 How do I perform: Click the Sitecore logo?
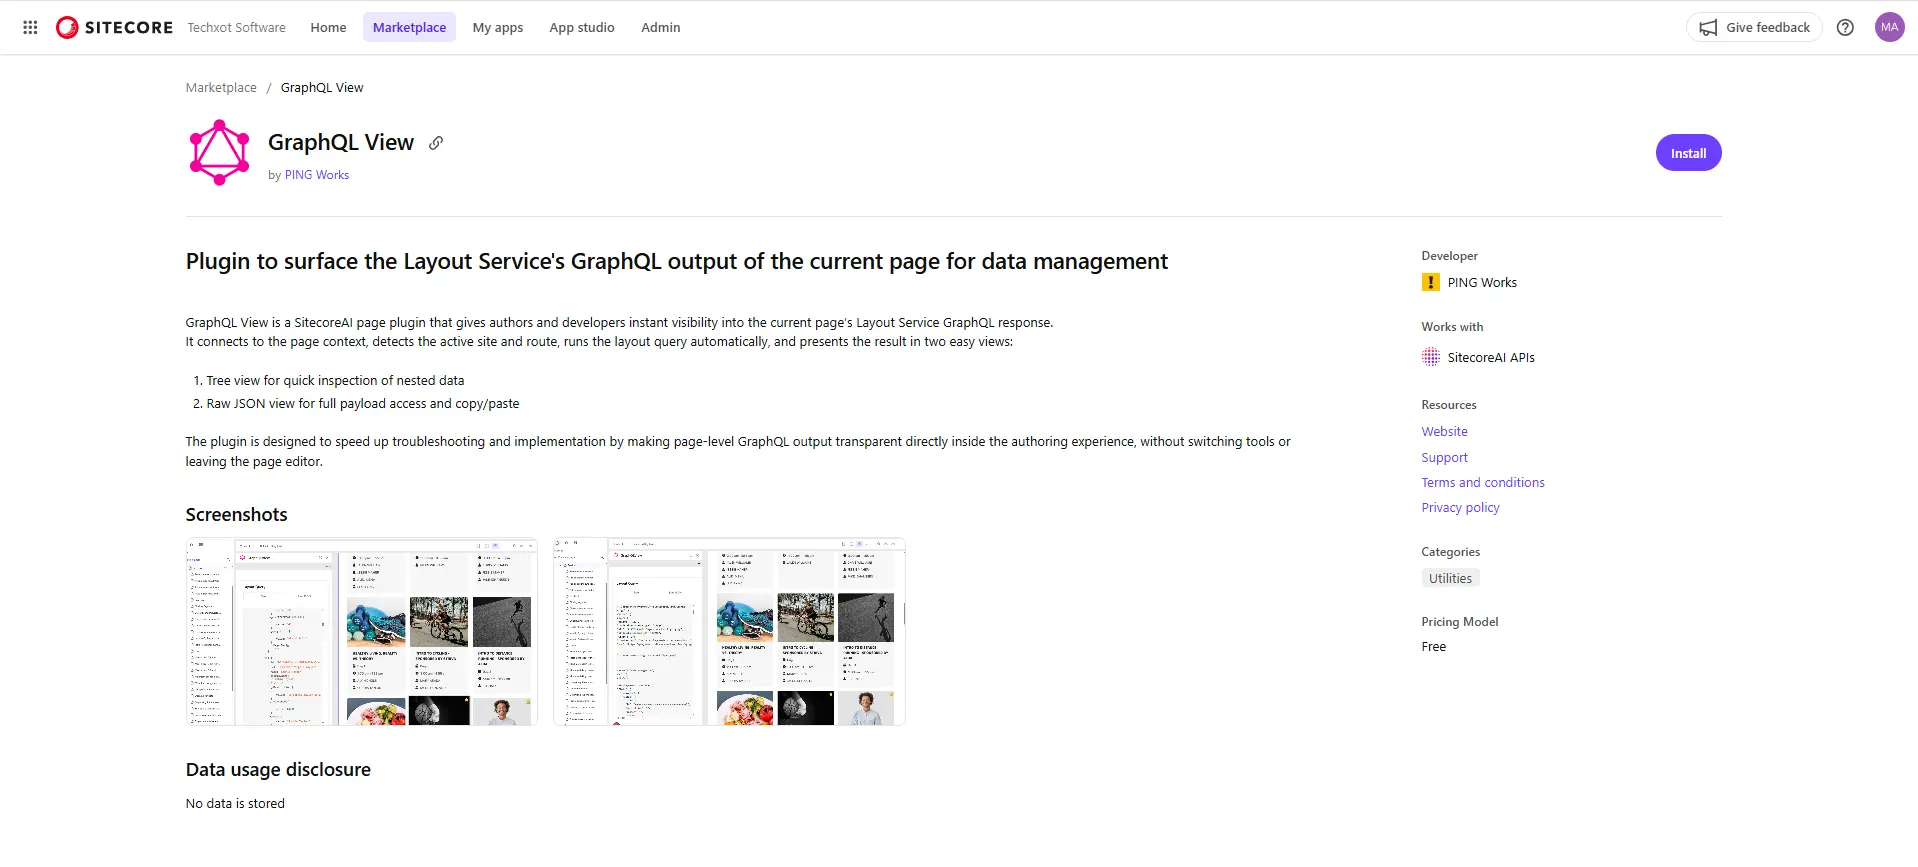(x=114, y=28)
